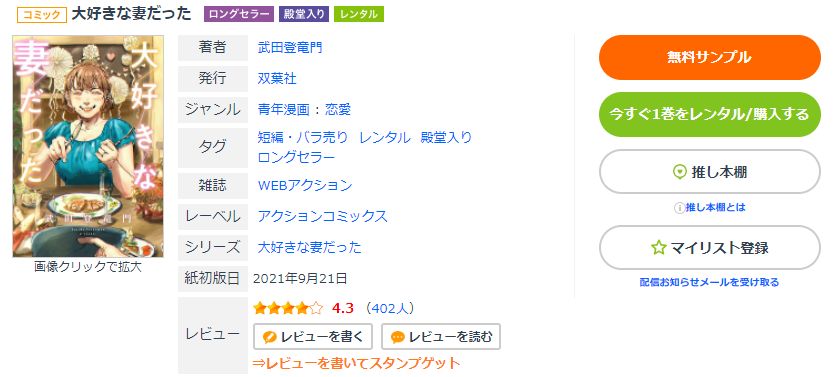Select the ロングセラー purple badge
835x377 pixels.
pyautogui.click(x=239, y=14)
